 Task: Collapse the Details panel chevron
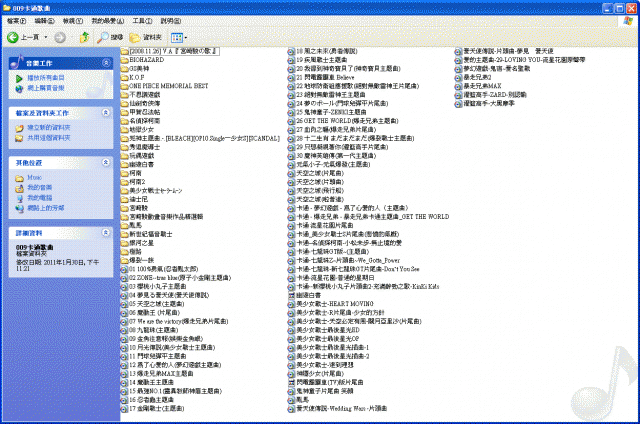coord(106,233)
